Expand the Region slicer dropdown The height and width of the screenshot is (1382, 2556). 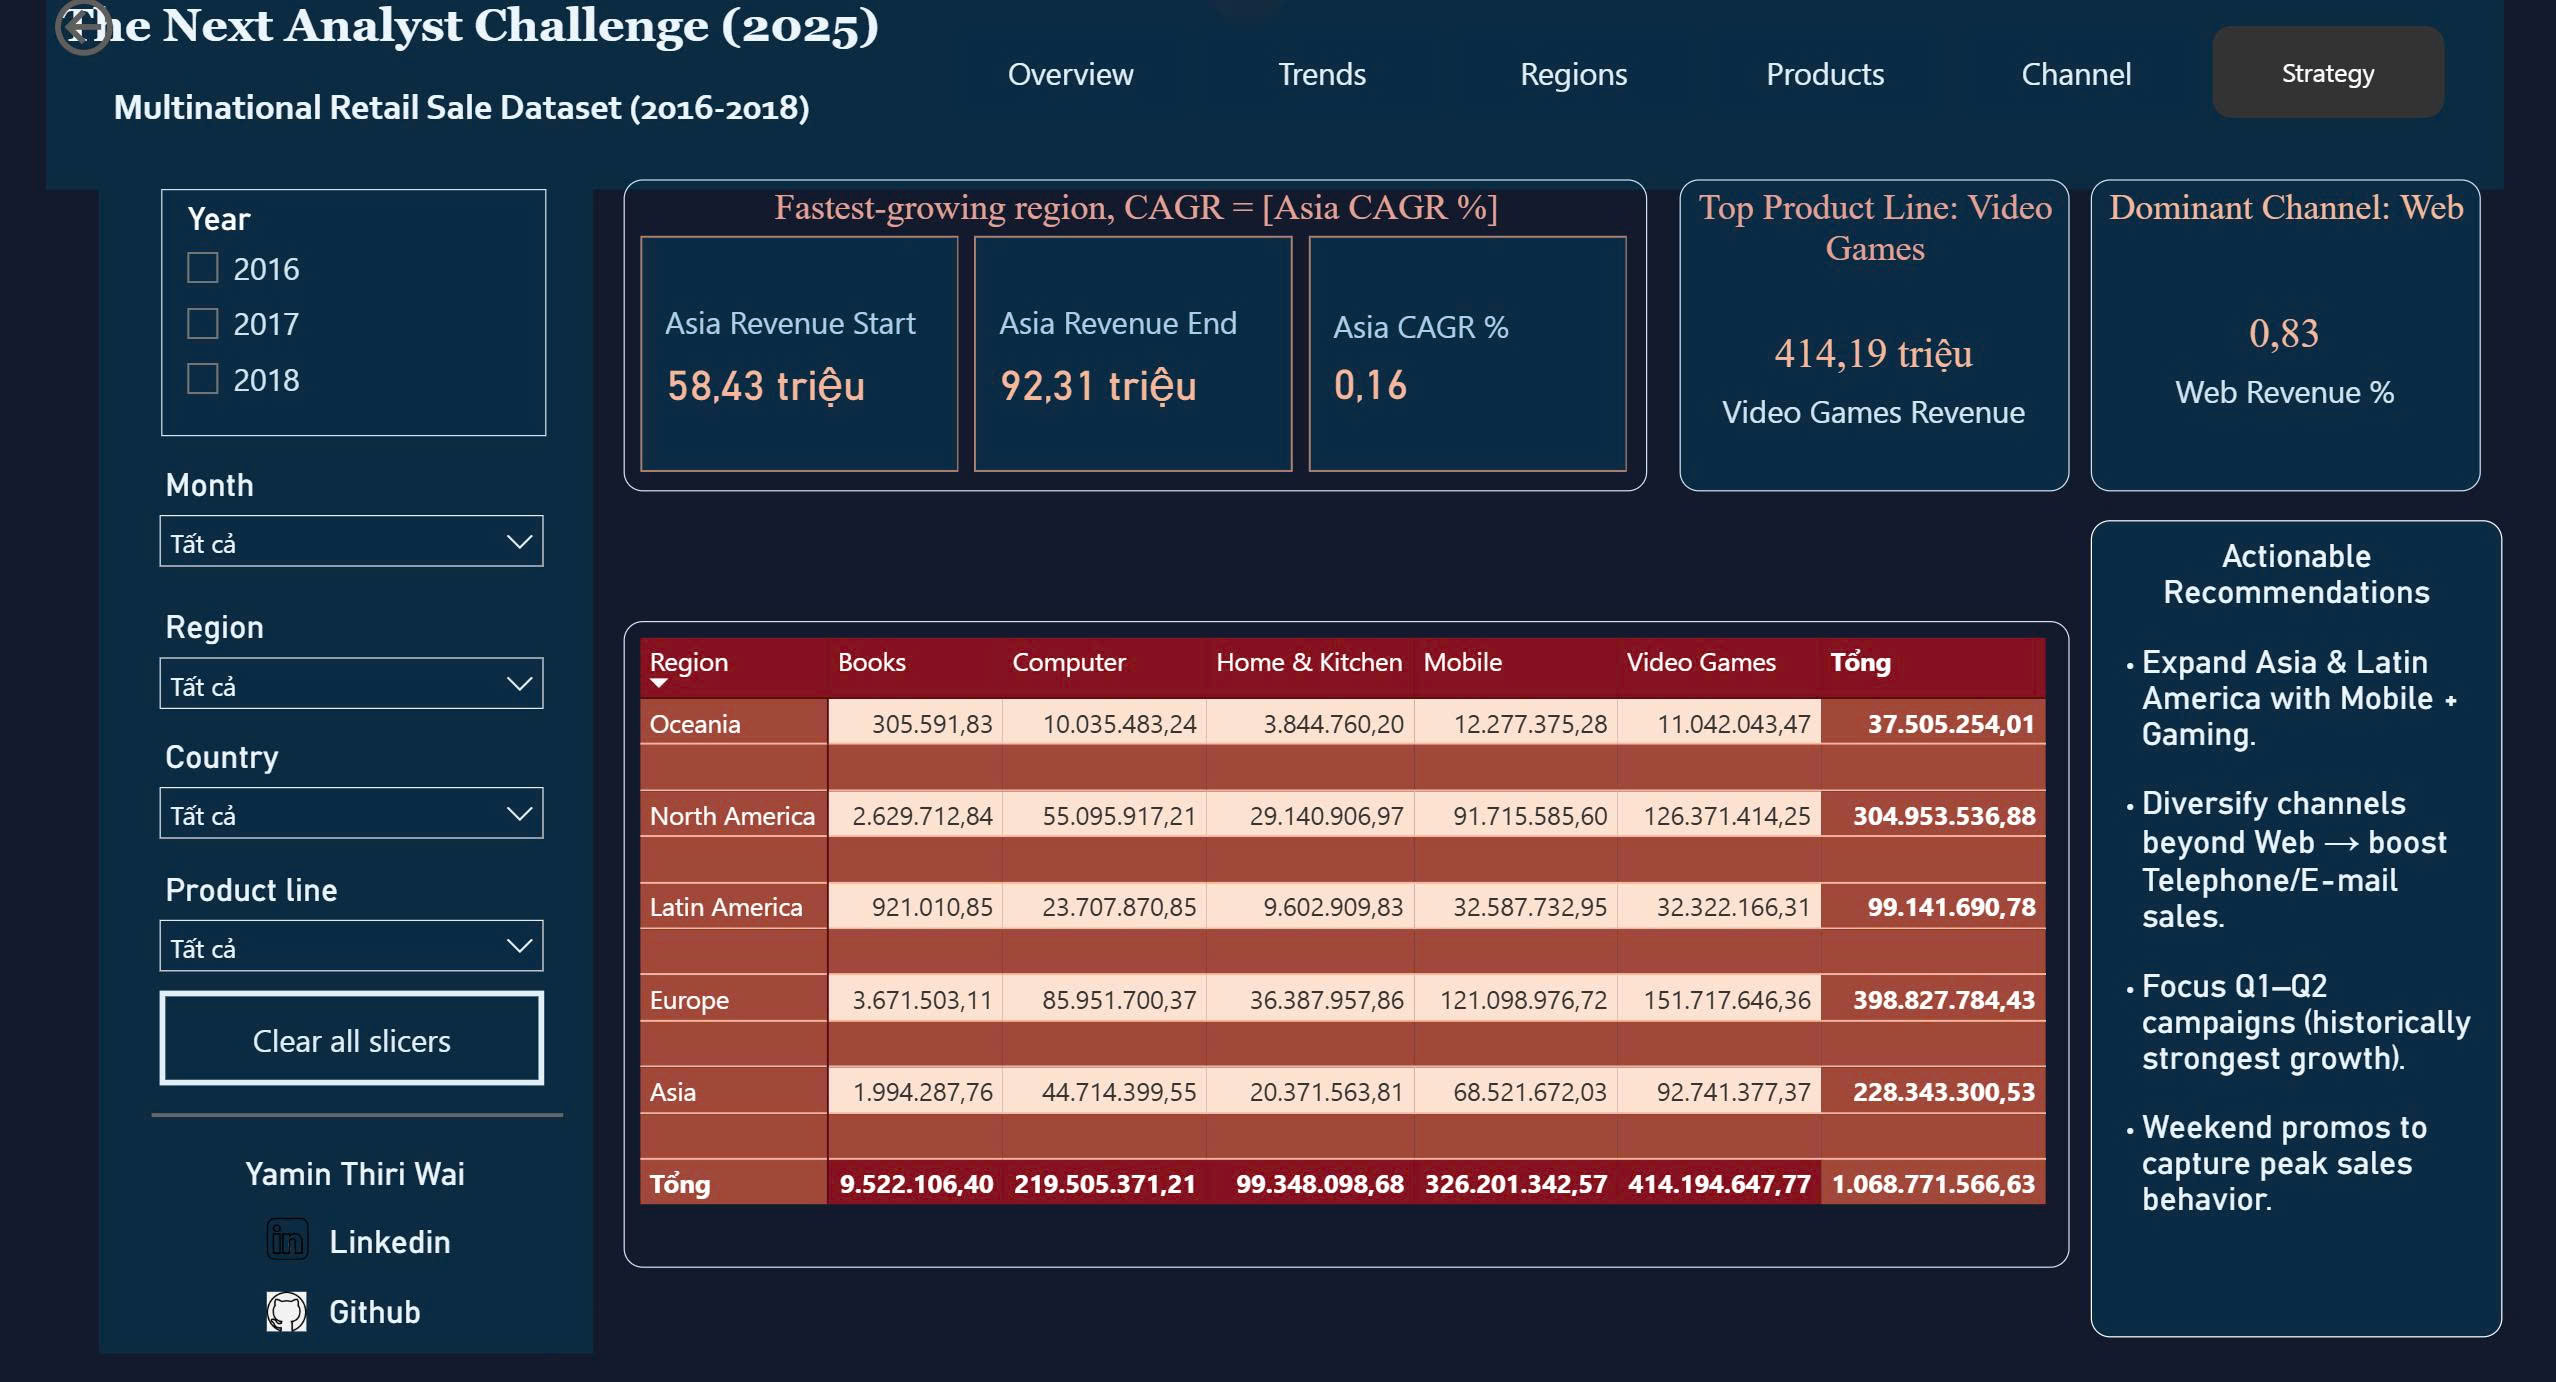(x=351, y=683)
